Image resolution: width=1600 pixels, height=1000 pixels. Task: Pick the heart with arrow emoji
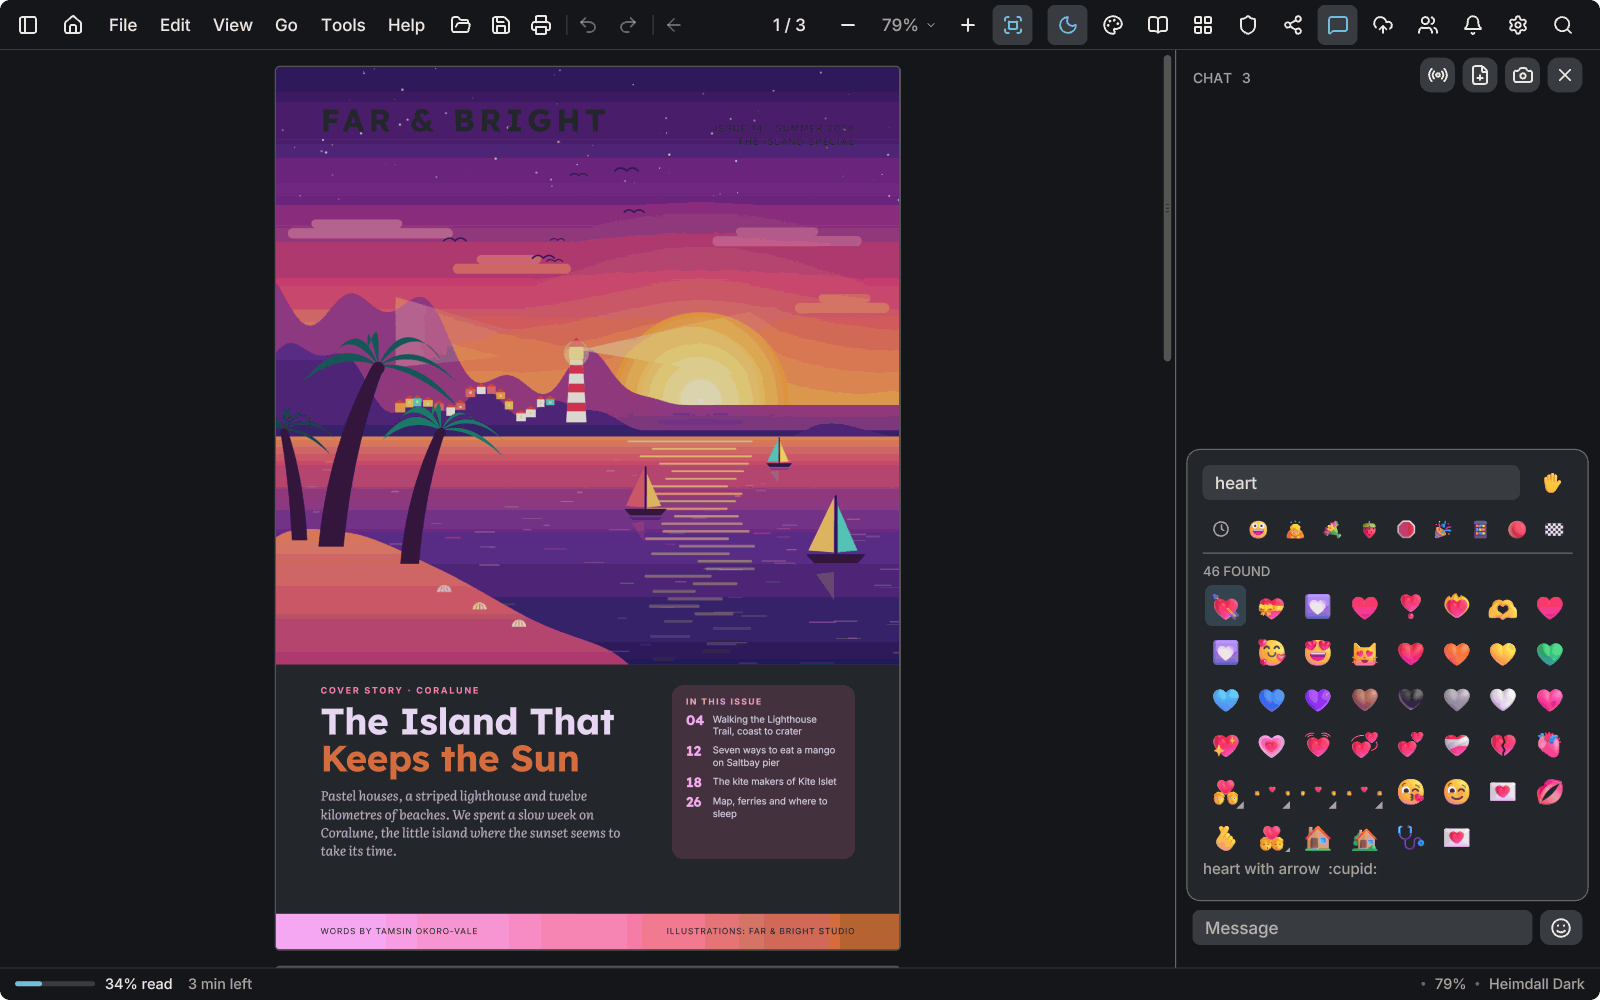click(1226, 607)
